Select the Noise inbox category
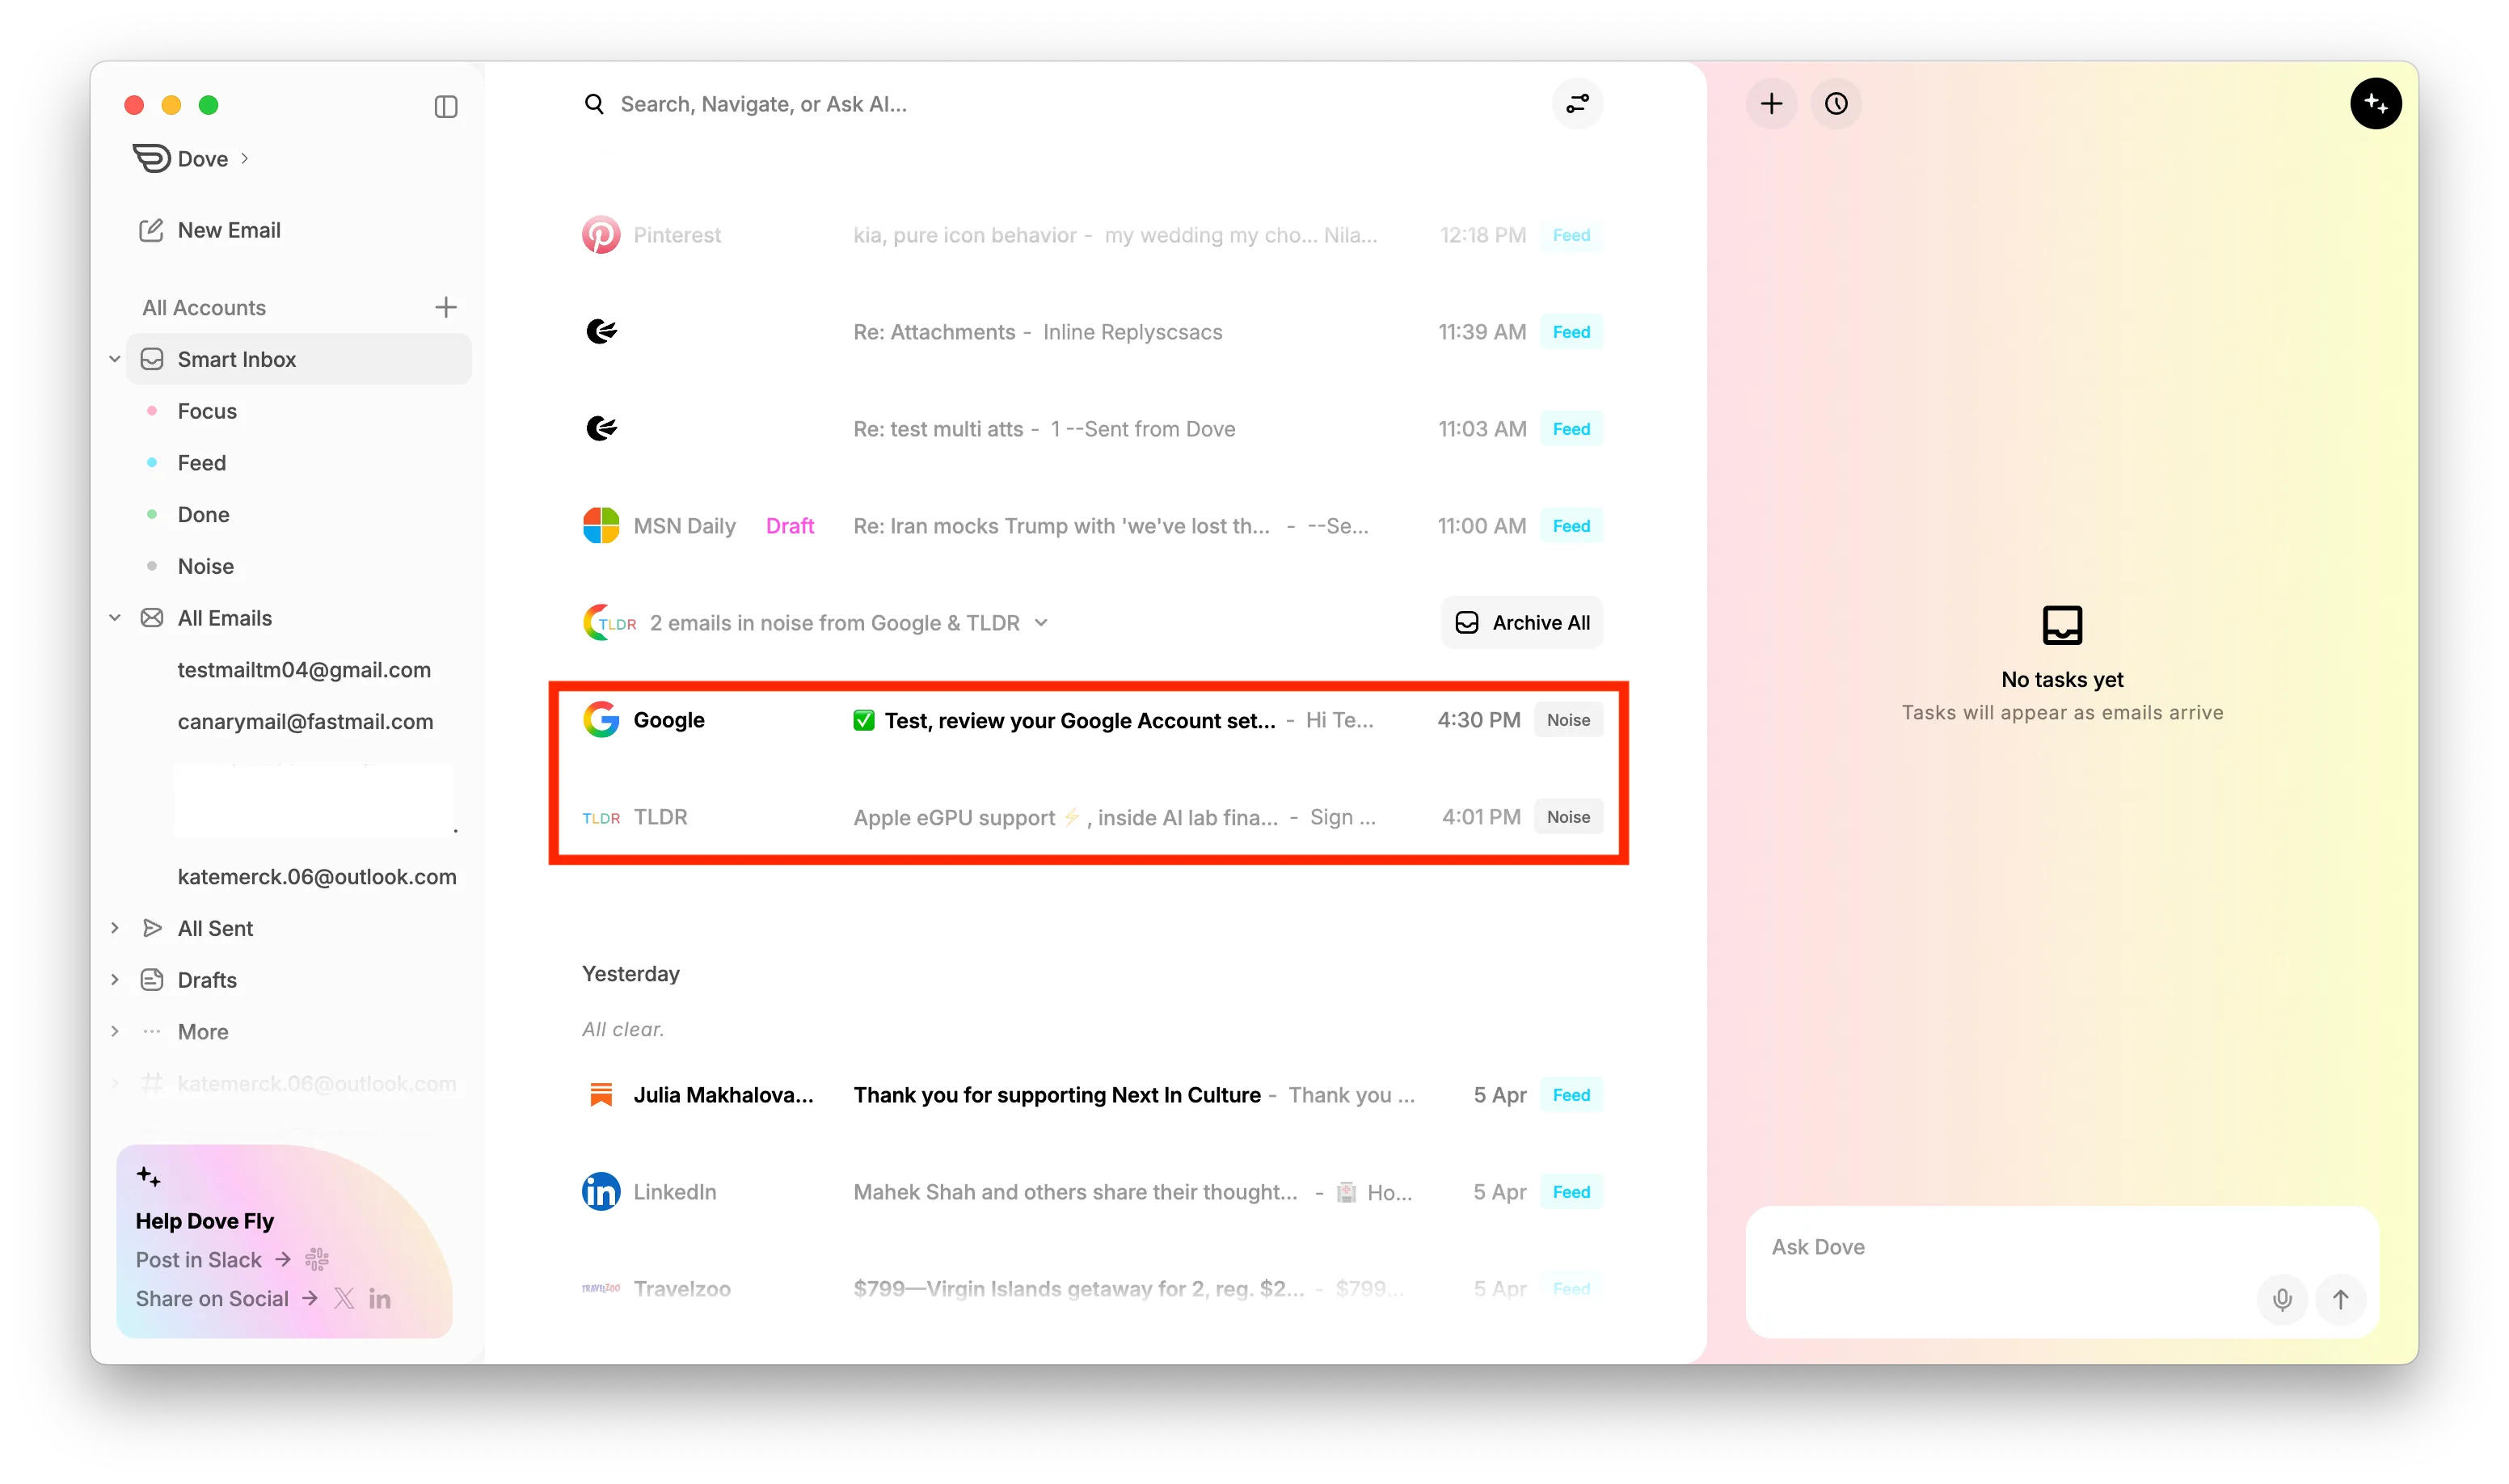The height and width of the screenshot is (1484, 2509). [205, 566]
